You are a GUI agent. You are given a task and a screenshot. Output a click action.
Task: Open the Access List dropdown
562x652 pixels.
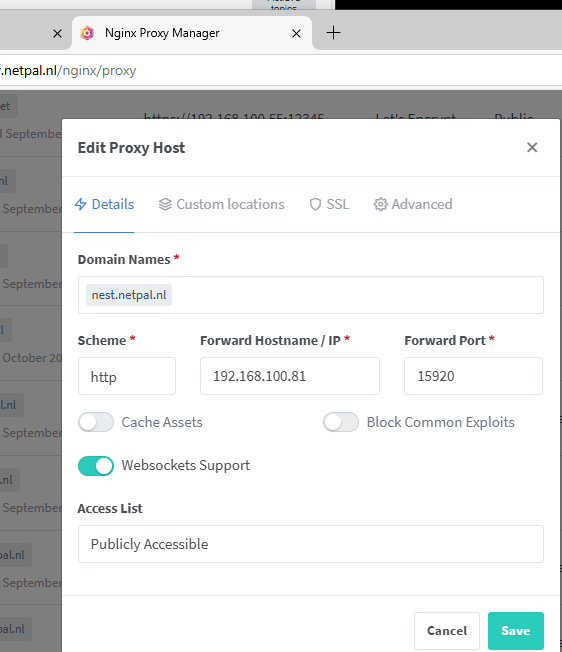click(311, 544)
